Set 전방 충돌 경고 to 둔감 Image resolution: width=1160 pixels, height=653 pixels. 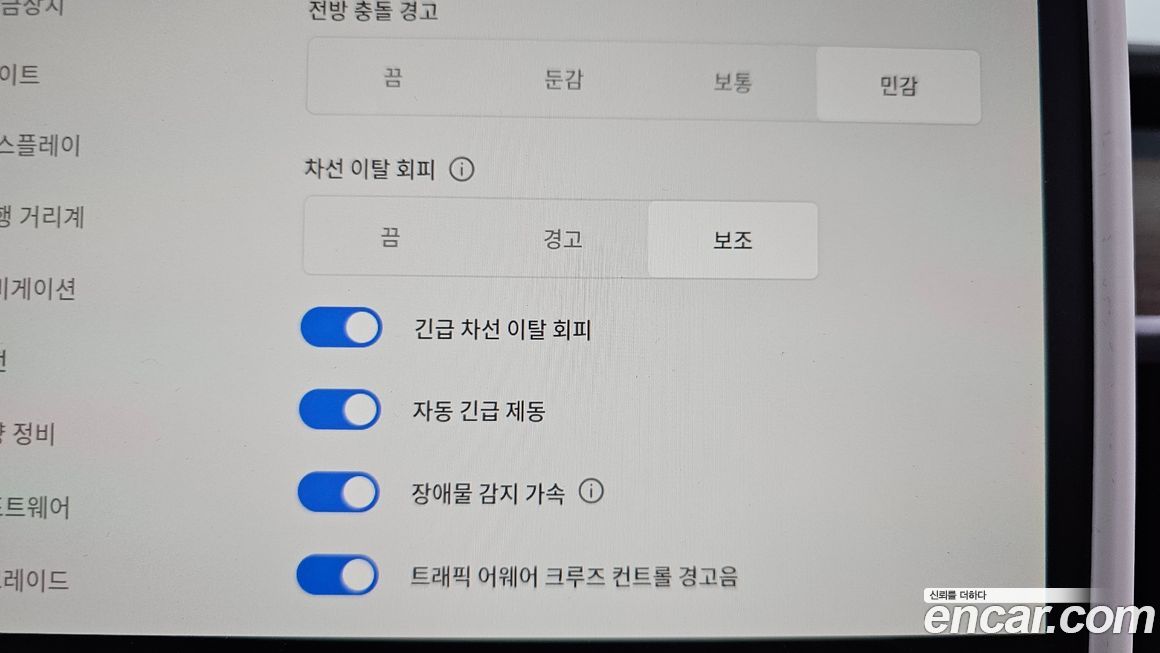563,80
